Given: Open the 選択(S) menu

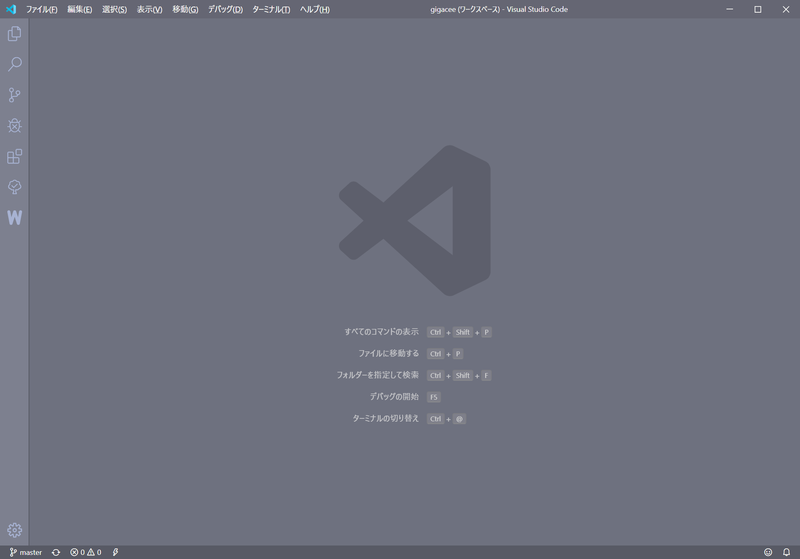Looking at the screenshot, I should pyautogui.click(x=114, y=9).
